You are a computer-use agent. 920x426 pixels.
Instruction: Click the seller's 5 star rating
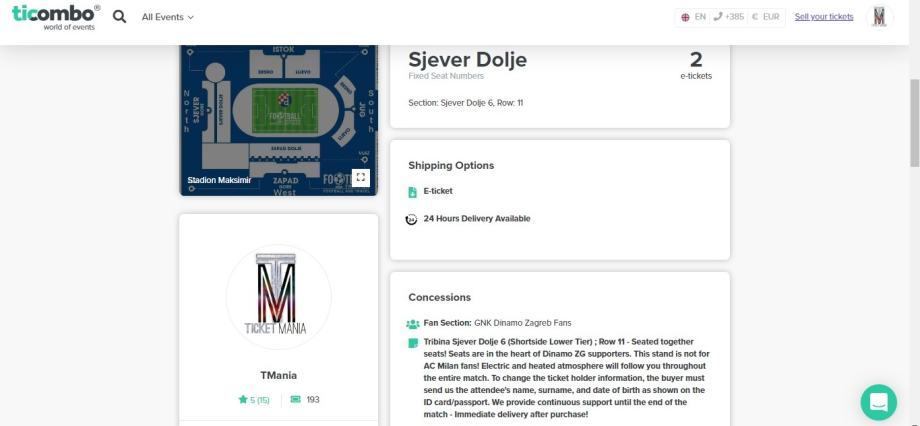(x=254, y=400)
